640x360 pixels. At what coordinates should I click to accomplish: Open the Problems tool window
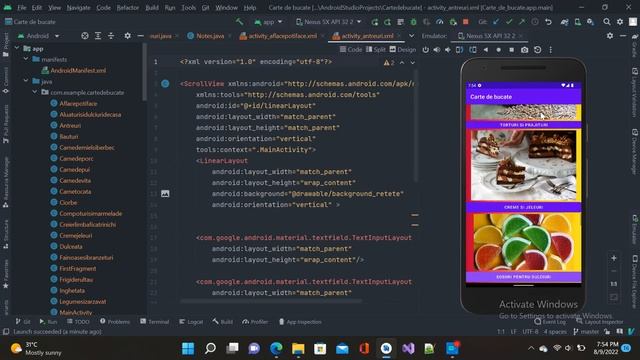pos(115,322)
